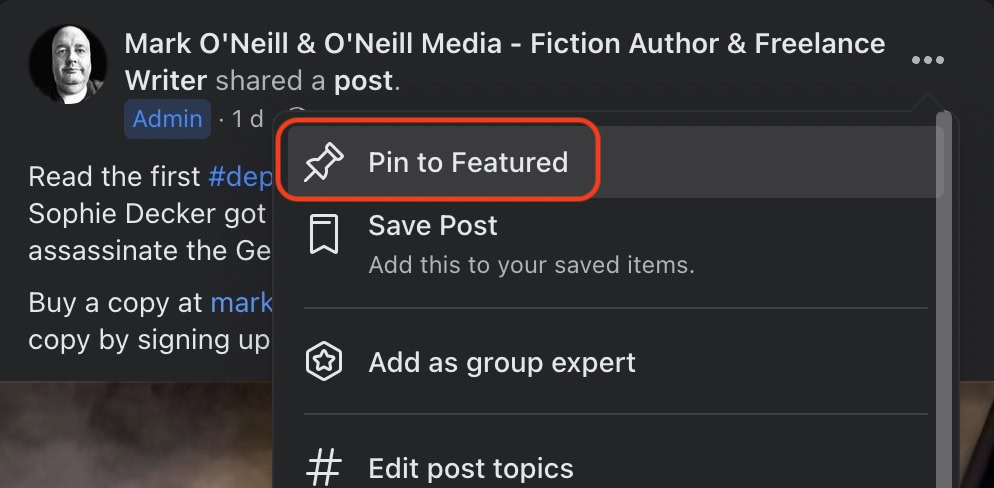
Task: Choose the Save Post menu label
Action: (432, 226)
